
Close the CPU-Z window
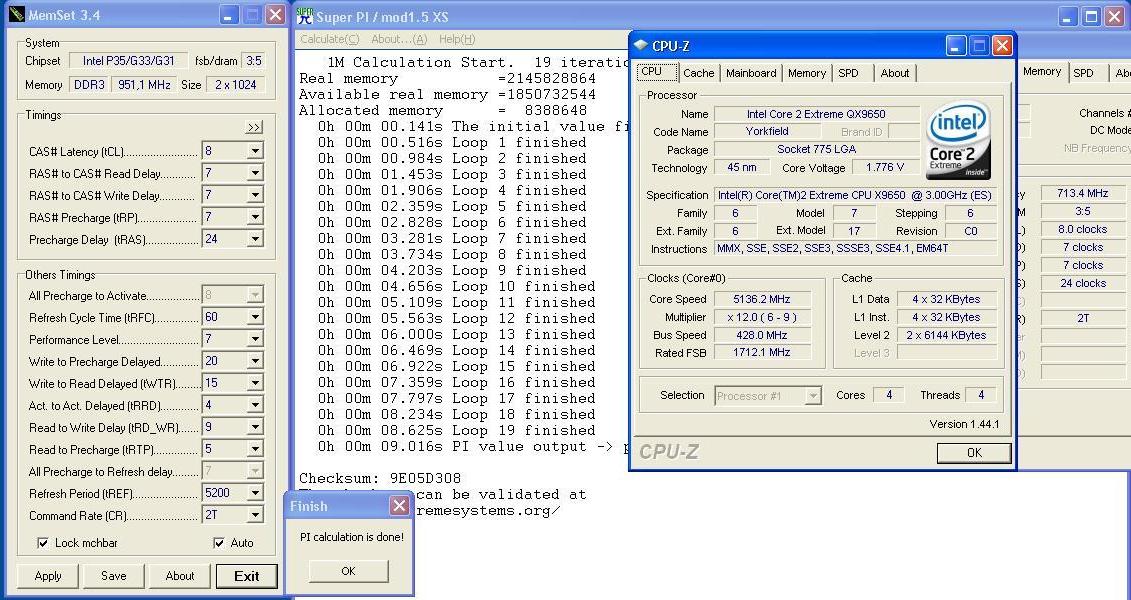1002,46
